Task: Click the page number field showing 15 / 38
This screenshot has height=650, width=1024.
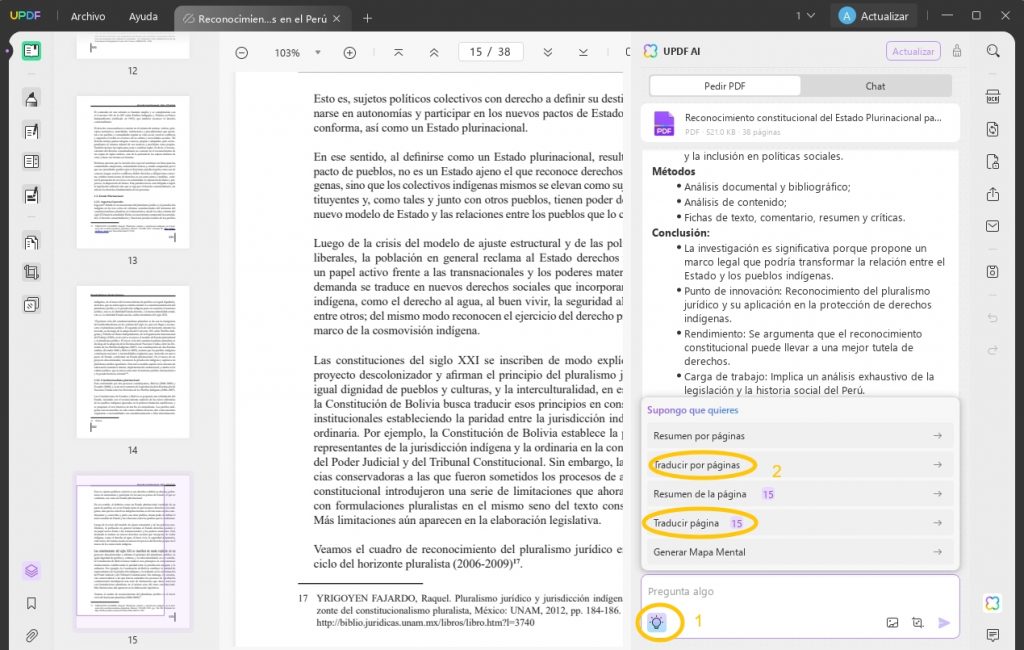Action: (490, 51)
